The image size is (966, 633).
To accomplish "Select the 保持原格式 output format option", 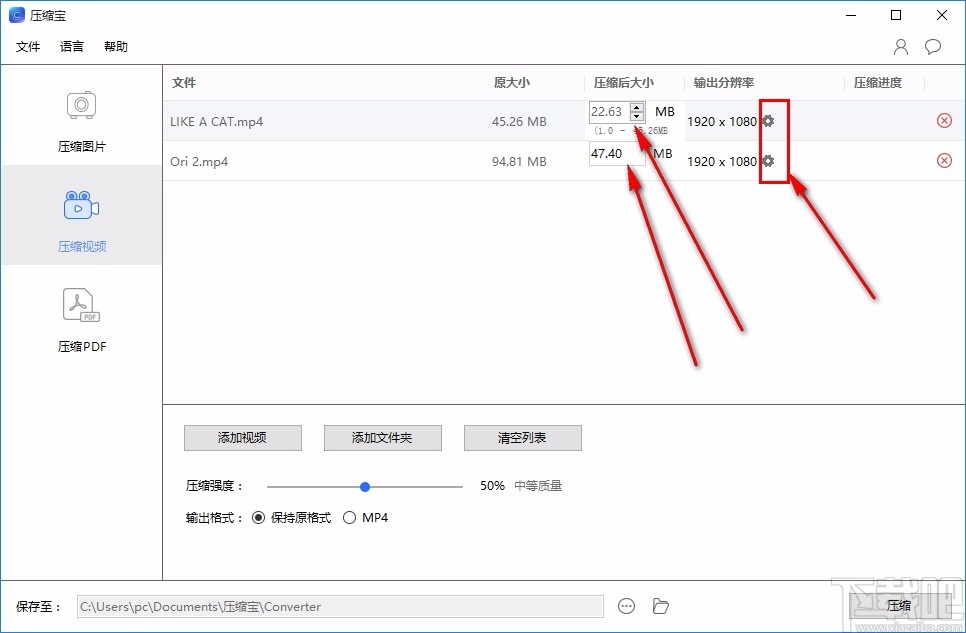I will coord(259,518).
